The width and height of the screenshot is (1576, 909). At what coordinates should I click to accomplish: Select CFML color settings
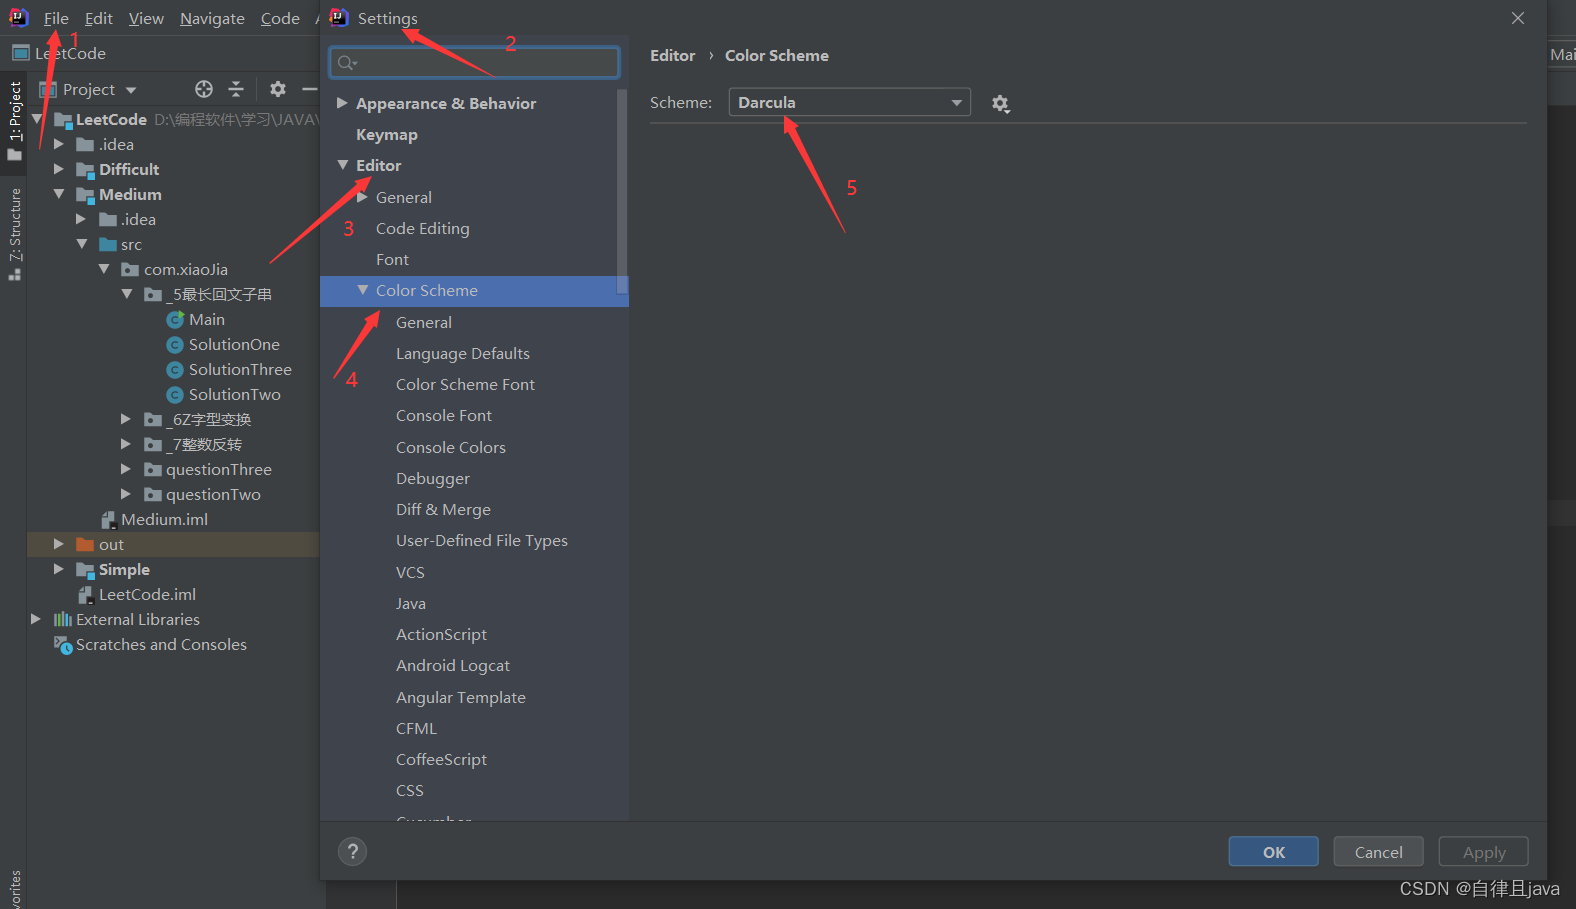click(416, 728)
